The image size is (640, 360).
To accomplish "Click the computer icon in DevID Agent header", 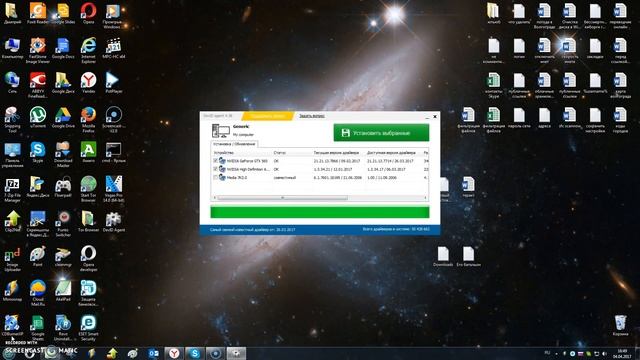I will [x=221, y=131].
